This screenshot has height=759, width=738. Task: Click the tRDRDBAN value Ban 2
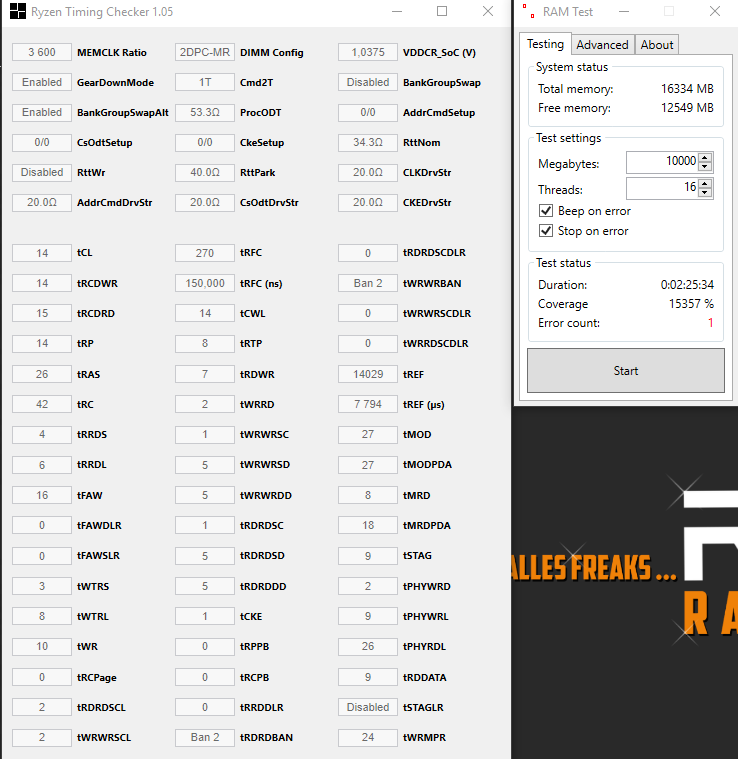pyautogui.click(x=205, y=737)
